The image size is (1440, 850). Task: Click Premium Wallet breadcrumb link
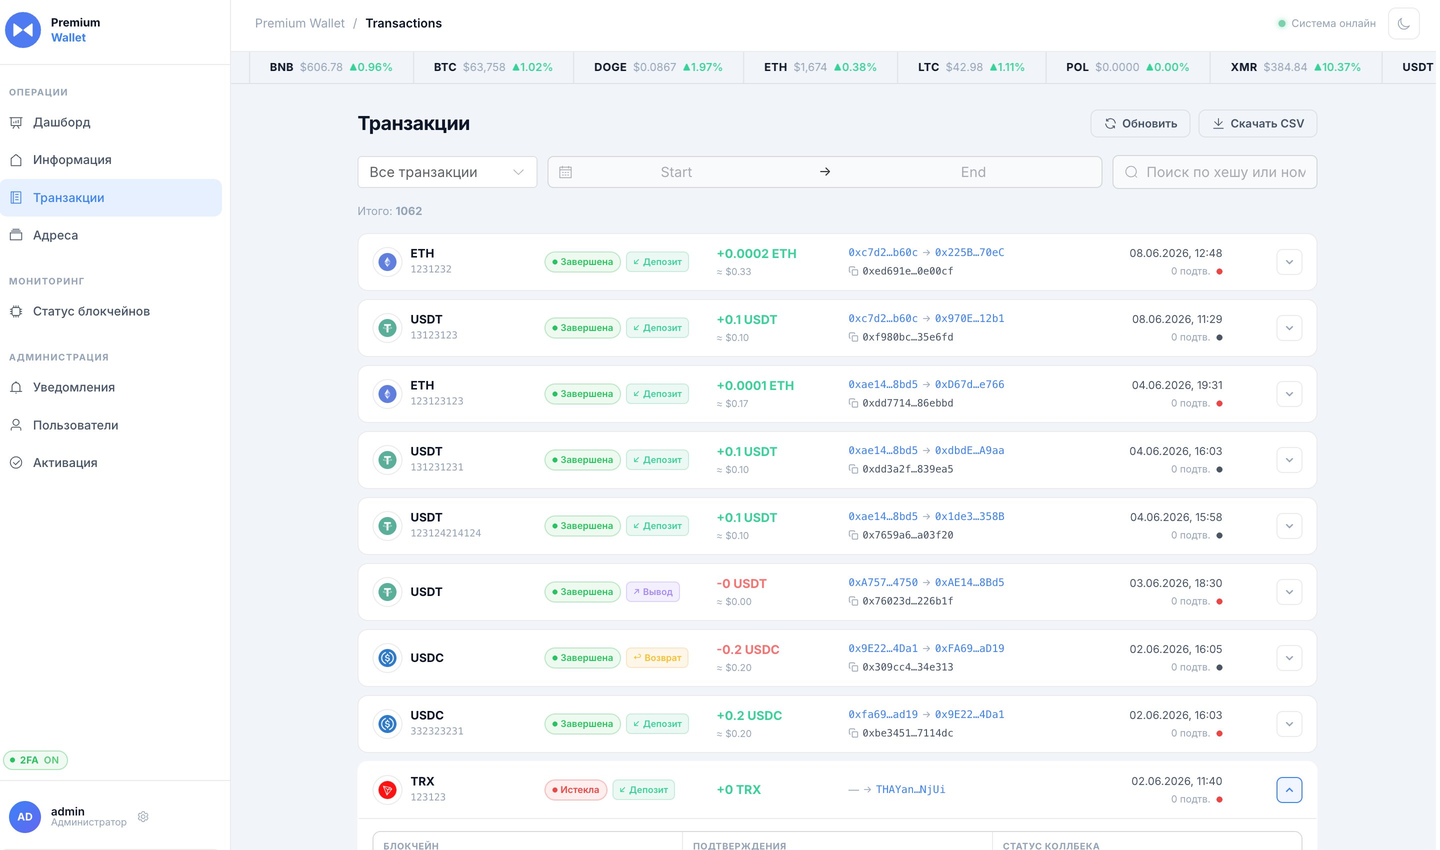click(x=299, y=23)
